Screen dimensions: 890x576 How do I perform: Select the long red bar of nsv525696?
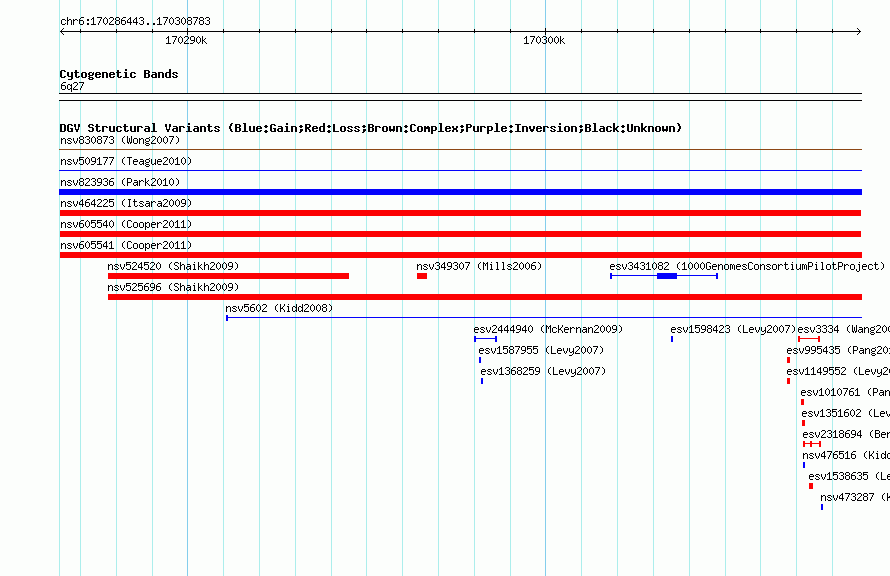tap(485, 297)
